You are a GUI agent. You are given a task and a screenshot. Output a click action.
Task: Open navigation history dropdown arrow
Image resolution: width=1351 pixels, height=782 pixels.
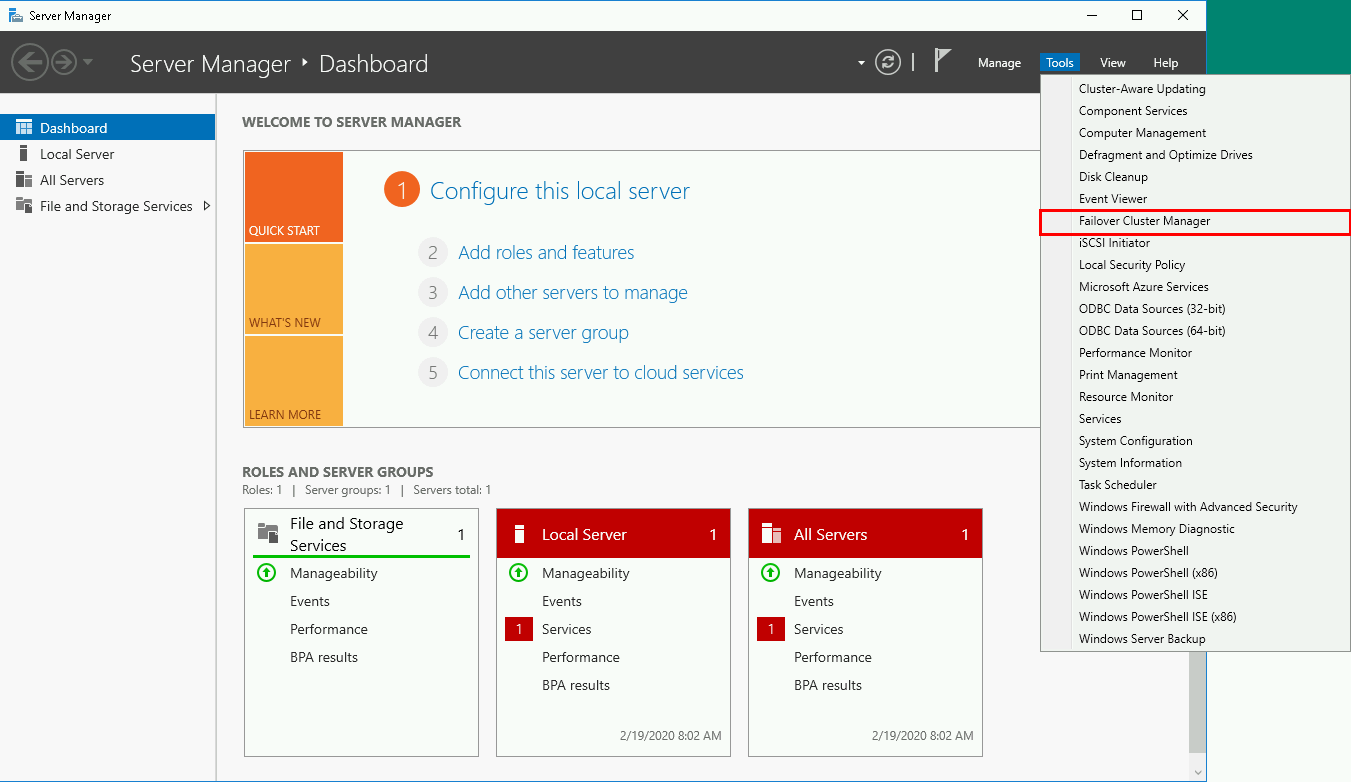[x=88, y=63]
